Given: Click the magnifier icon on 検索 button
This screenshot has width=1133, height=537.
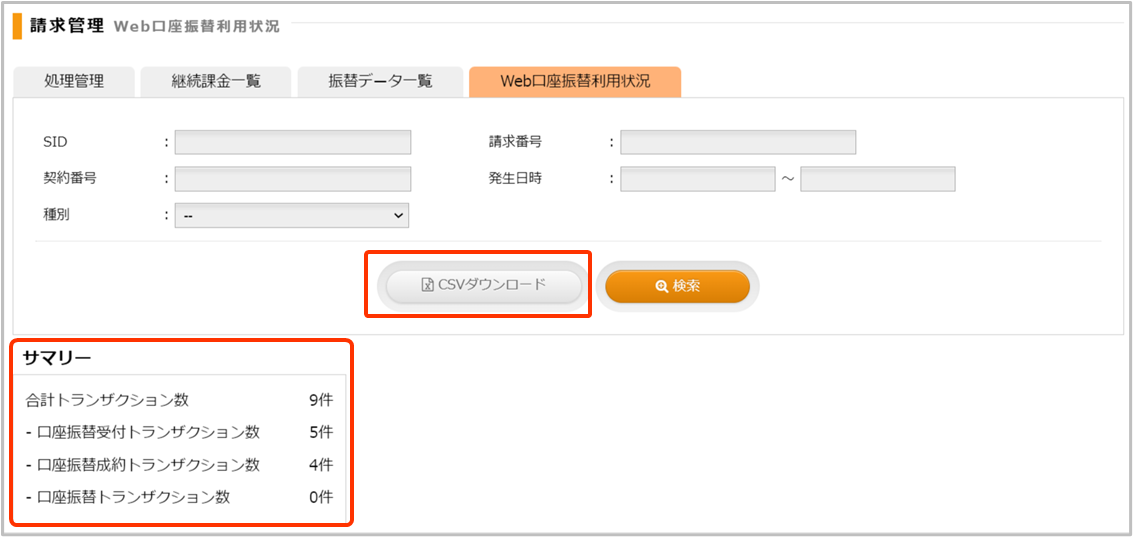Looking at the screenshot, I should (661, 286).
